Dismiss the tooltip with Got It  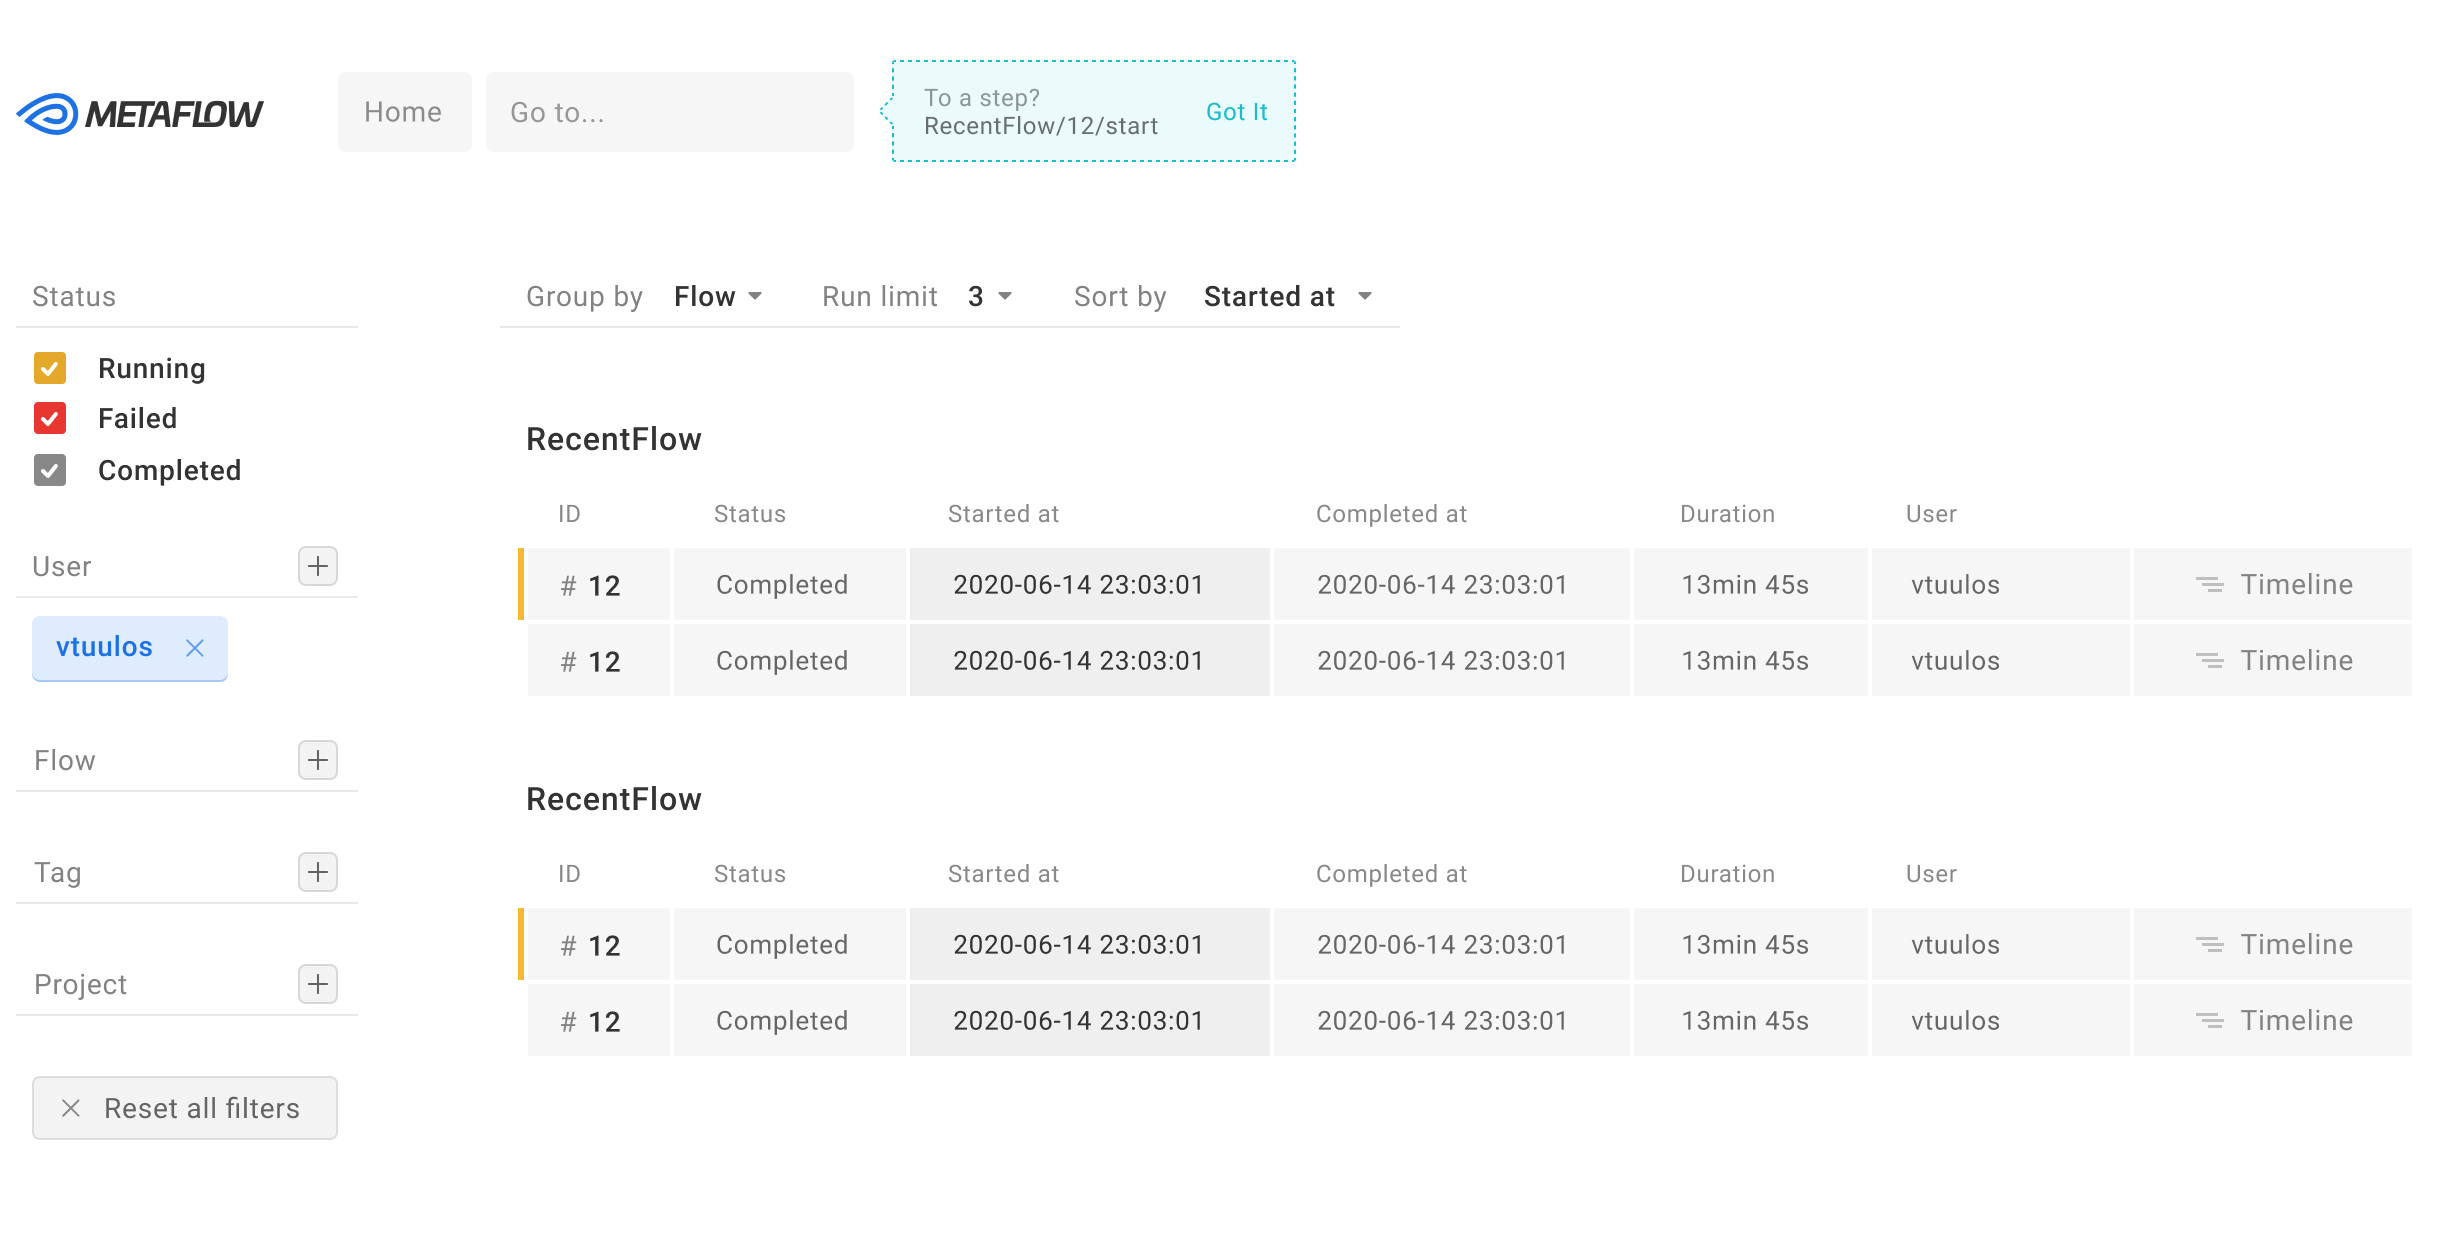coord(1237,111)
